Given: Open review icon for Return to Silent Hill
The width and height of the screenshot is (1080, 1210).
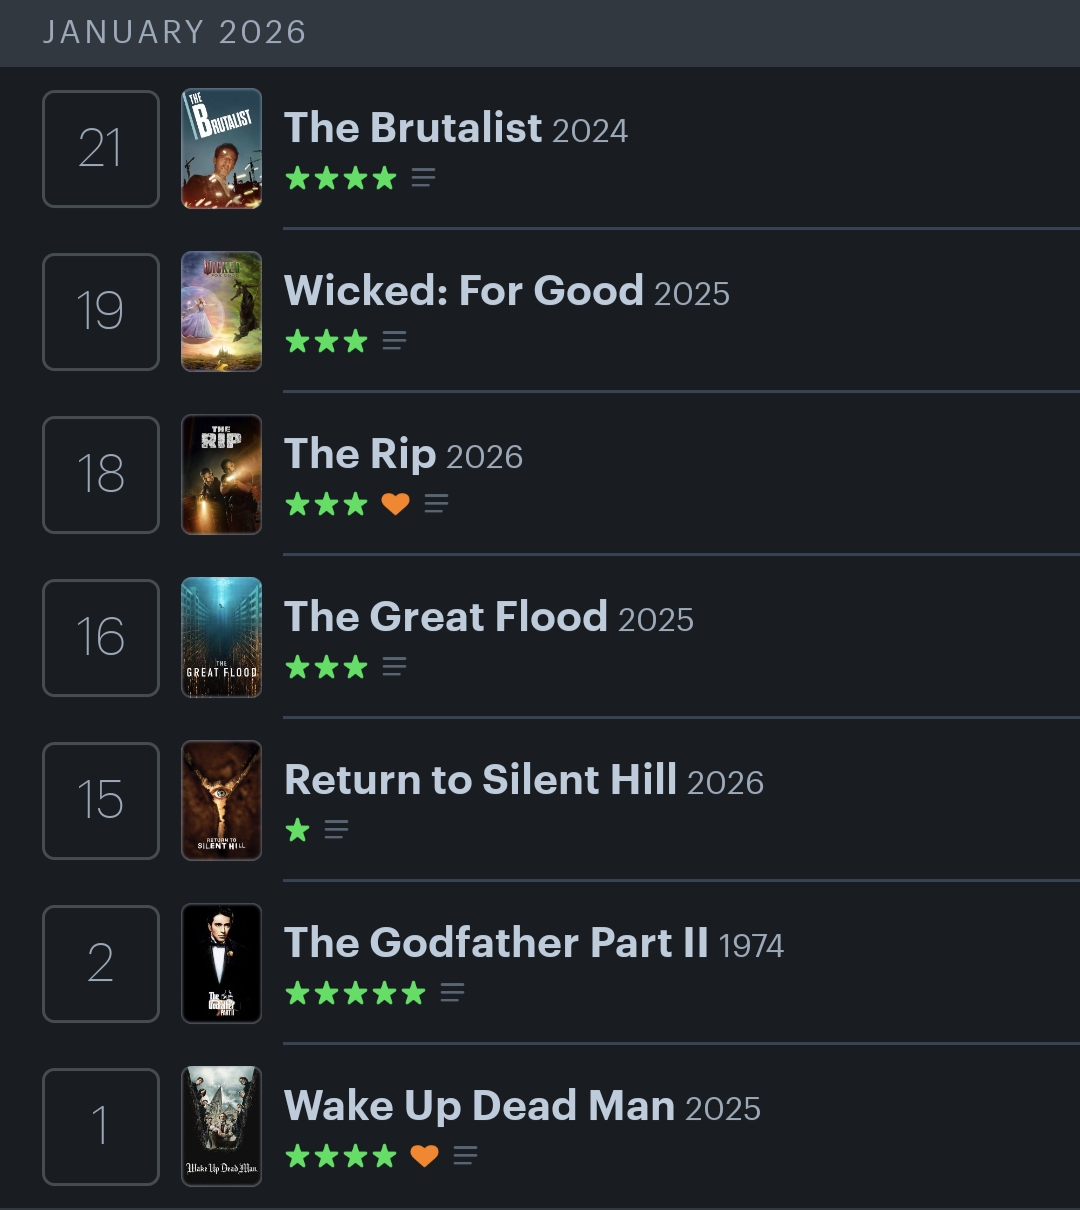Looking at the screenshot, I should click(x=336, y=830).
